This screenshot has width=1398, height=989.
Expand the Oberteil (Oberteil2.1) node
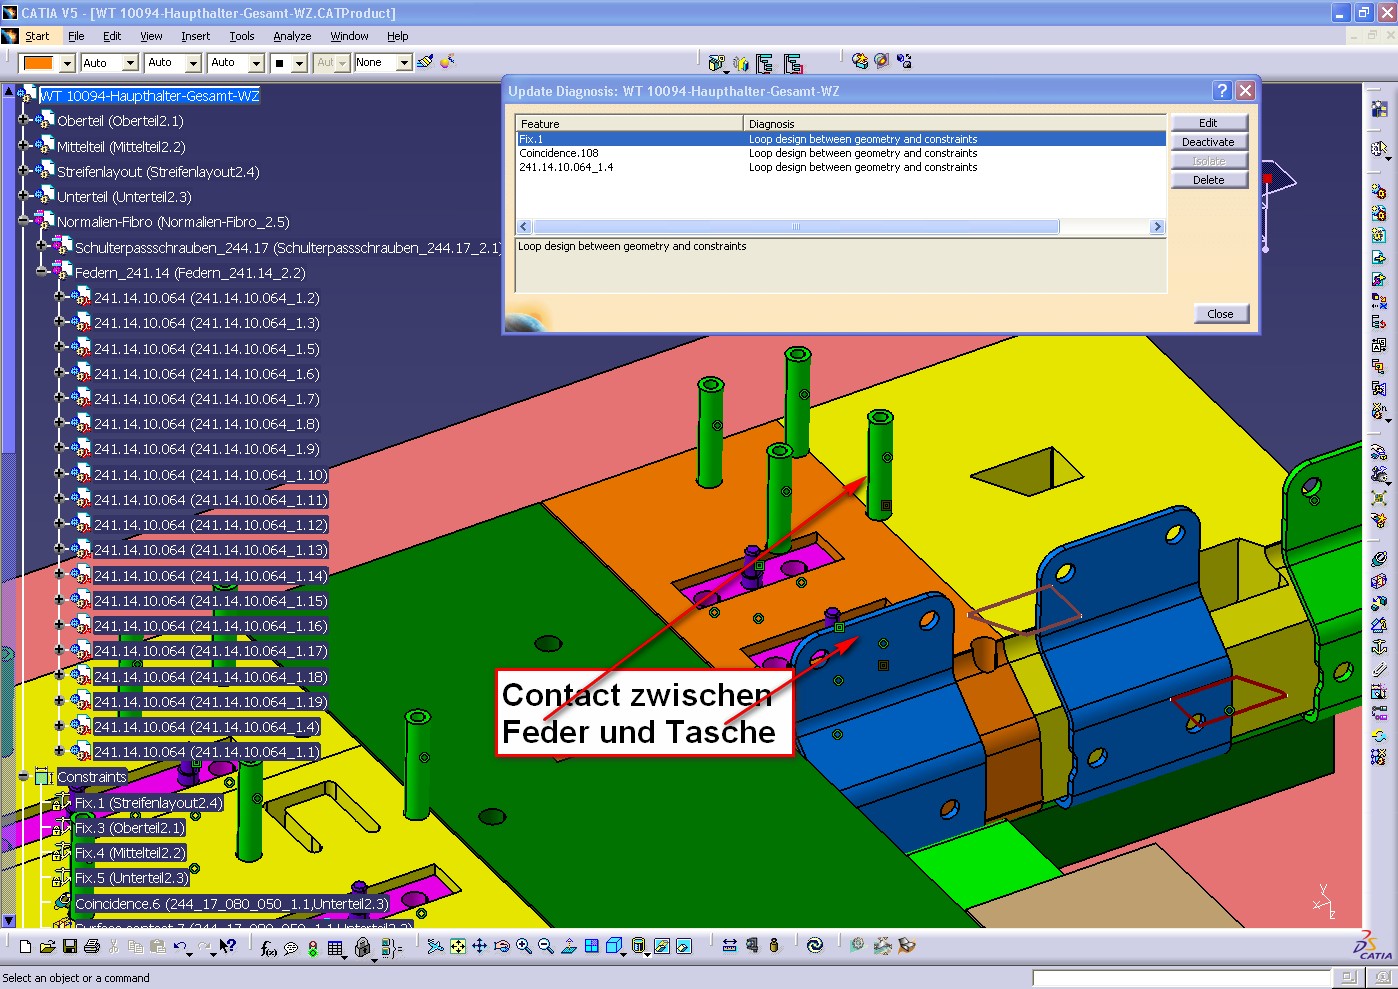click(x=23, y=119)
